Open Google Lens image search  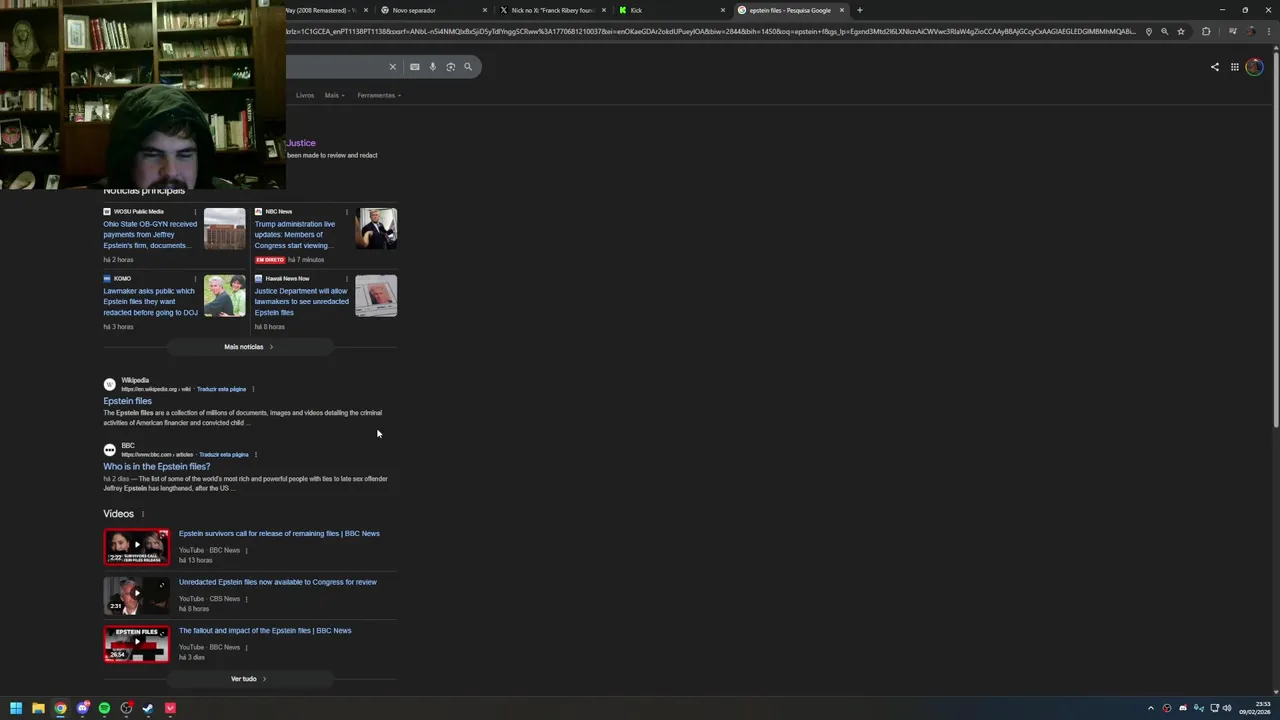450,67
